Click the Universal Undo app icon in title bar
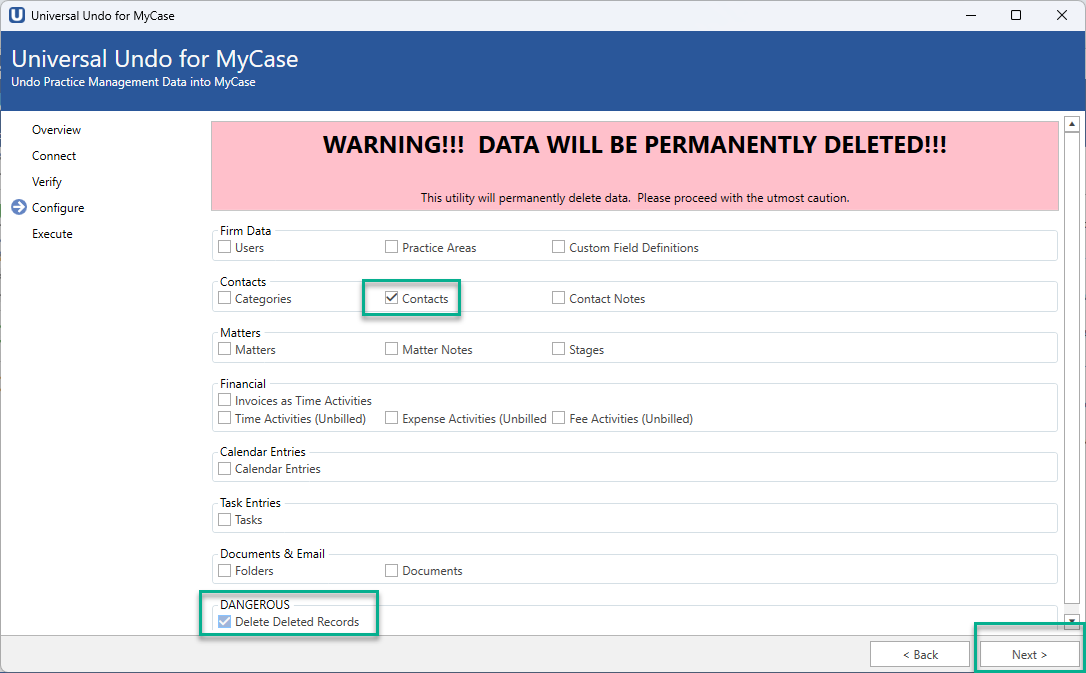This screenshot has width=1086, height=673. 17,15
